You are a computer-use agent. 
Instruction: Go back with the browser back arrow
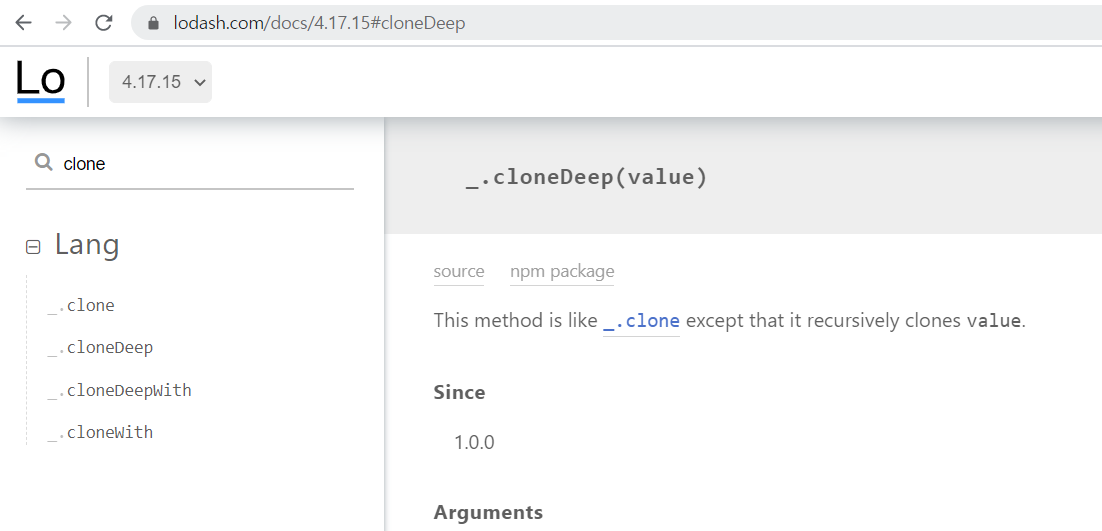tap(23, 23)
